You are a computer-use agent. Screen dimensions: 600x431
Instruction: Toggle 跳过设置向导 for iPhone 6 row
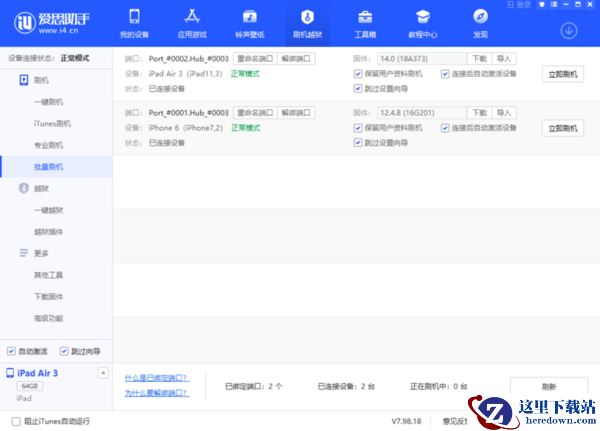click(358, 142)
